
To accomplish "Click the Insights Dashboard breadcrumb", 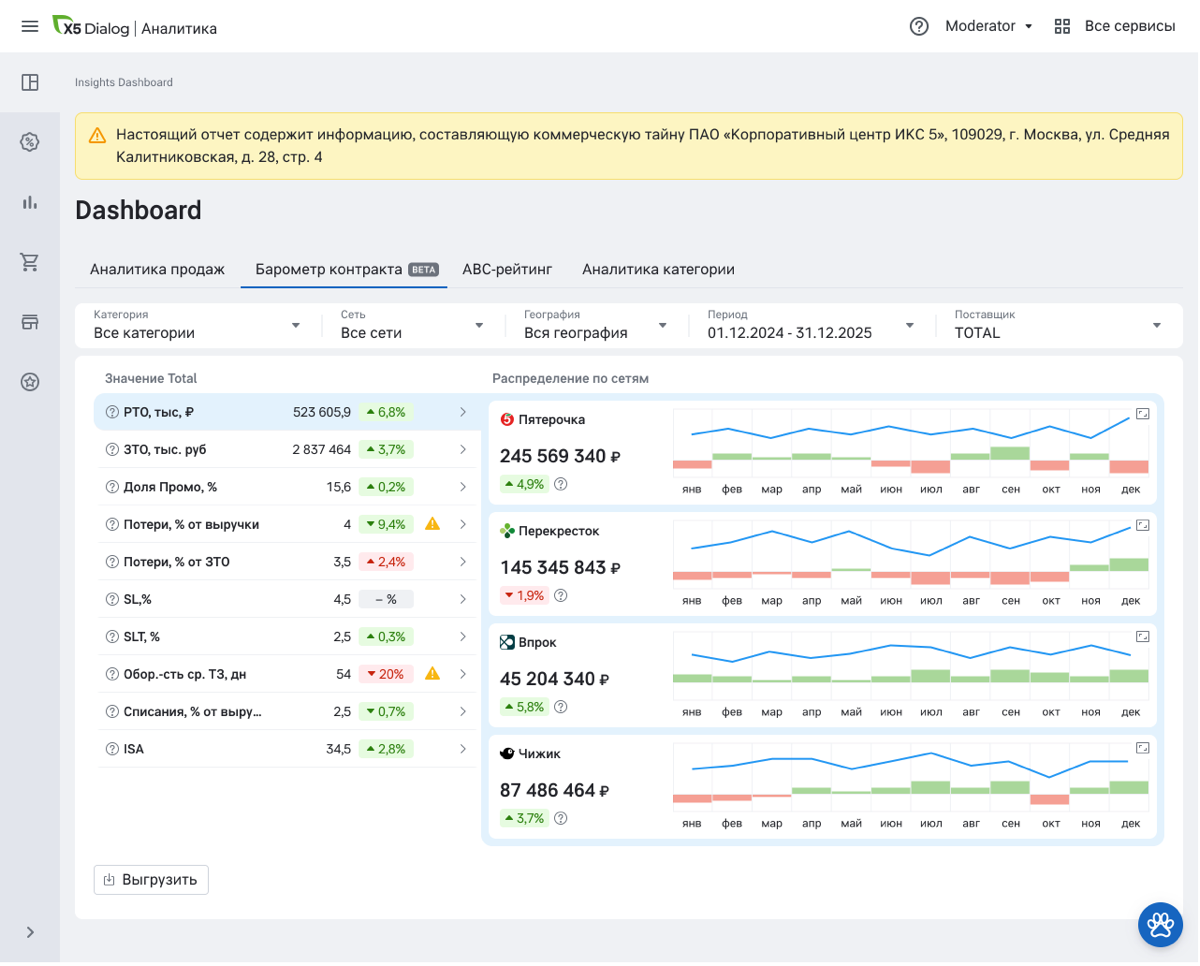I will pos(124,82).
